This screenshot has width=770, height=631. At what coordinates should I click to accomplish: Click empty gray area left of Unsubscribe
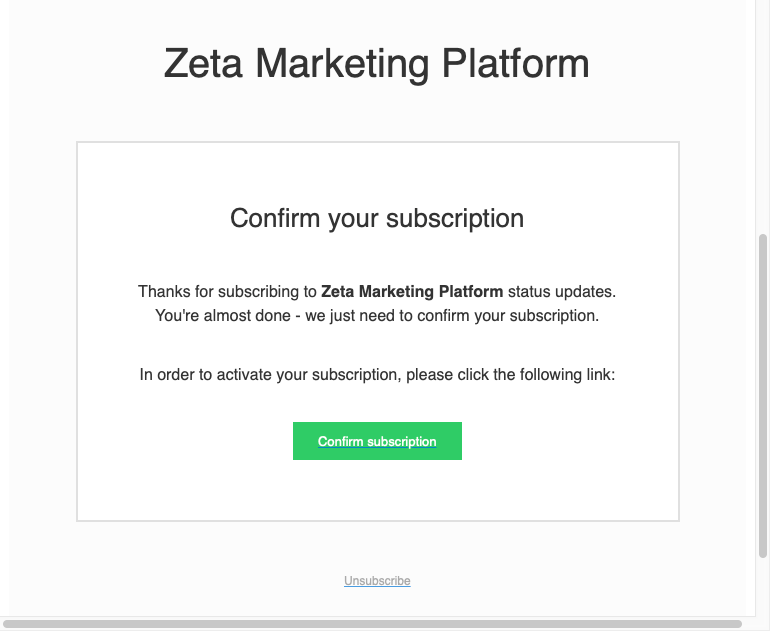point(180,581)
